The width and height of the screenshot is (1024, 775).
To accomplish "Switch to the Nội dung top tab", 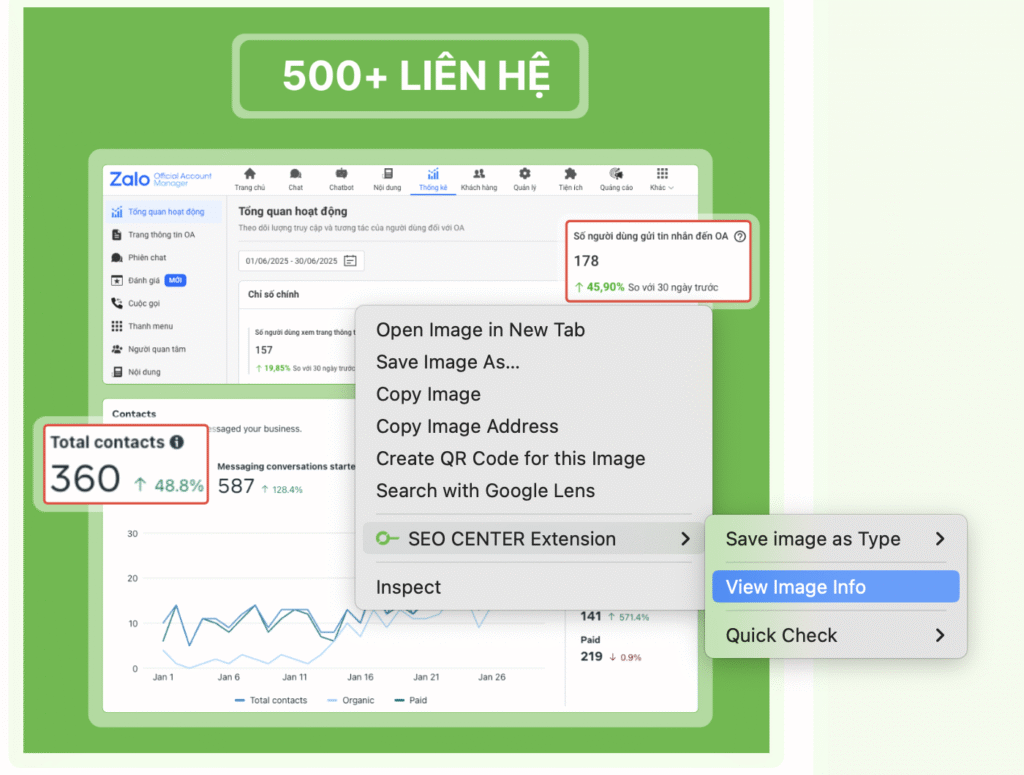I will coord(387,179).
